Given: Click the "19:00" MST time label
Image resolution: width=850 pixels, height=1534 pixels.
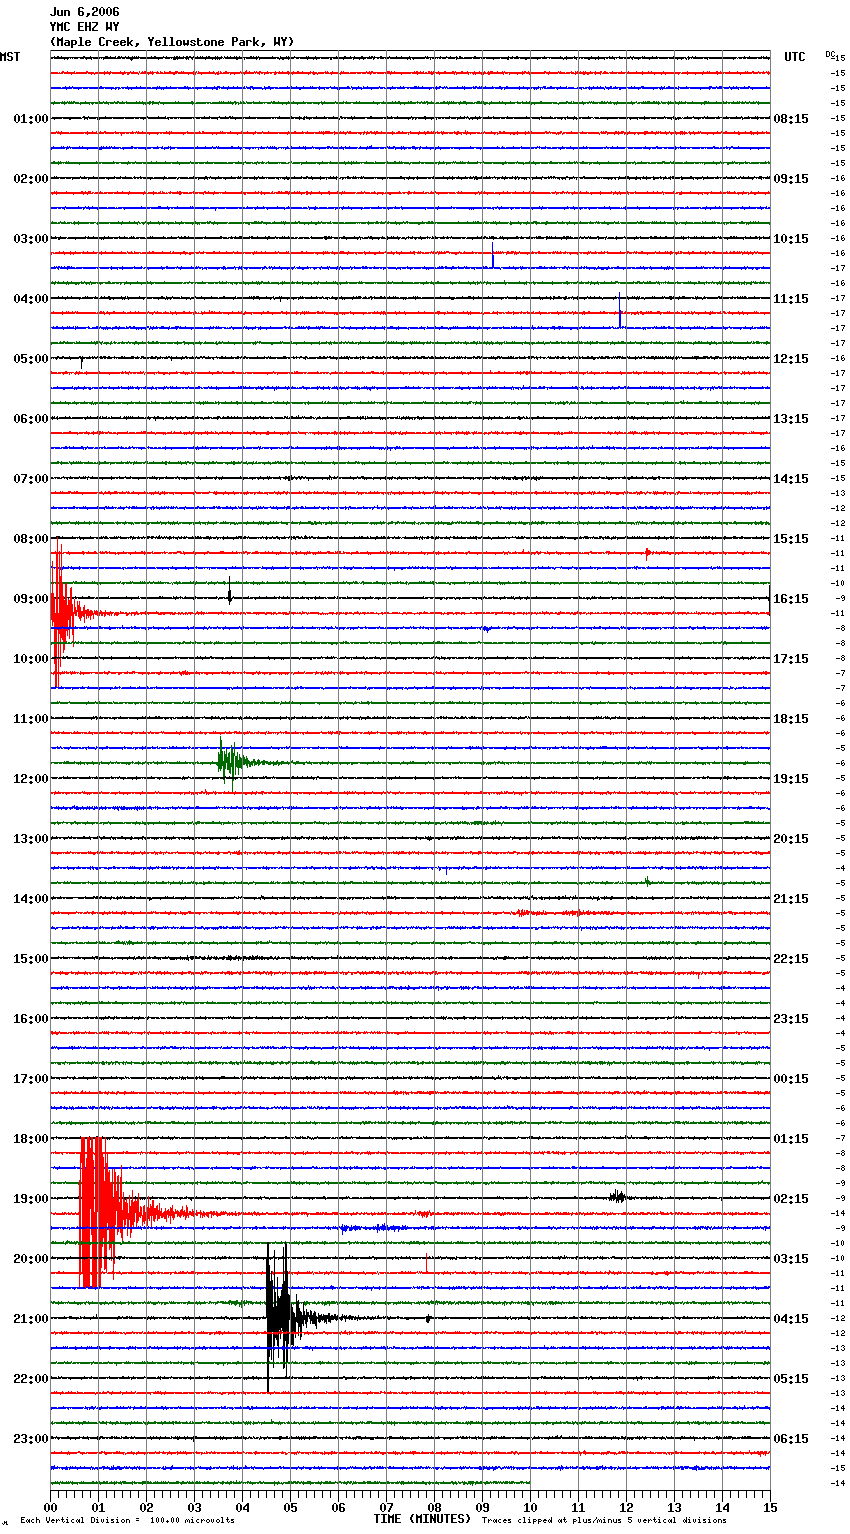Looking at the screenshot, I should click(31, 1199).
